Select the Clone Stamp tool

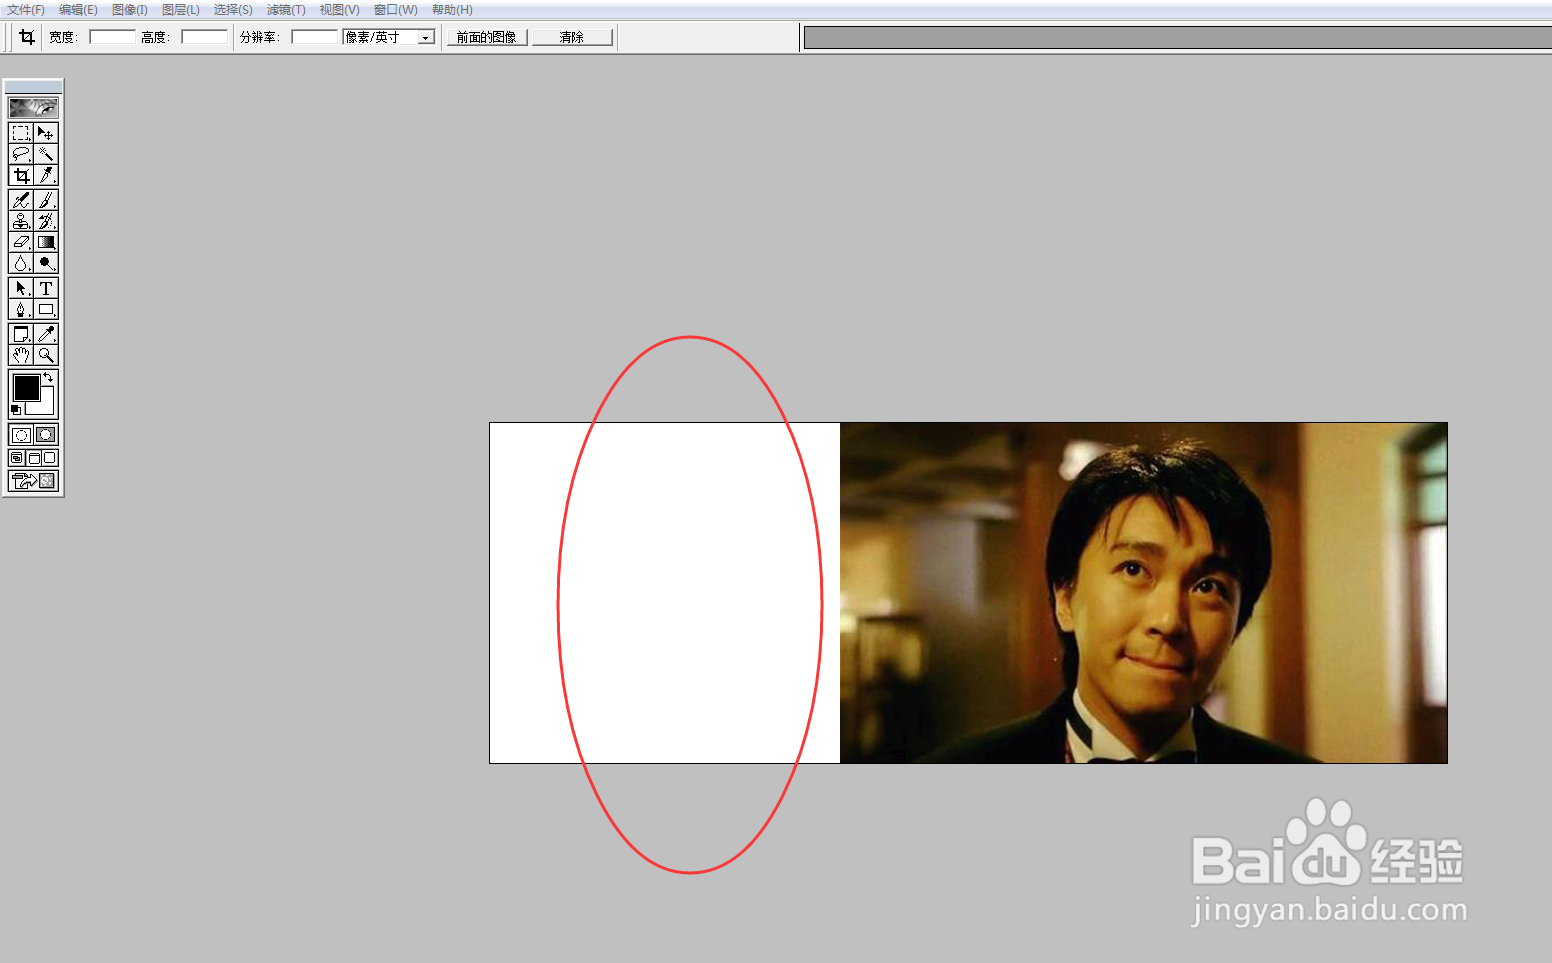coord(21,221)
